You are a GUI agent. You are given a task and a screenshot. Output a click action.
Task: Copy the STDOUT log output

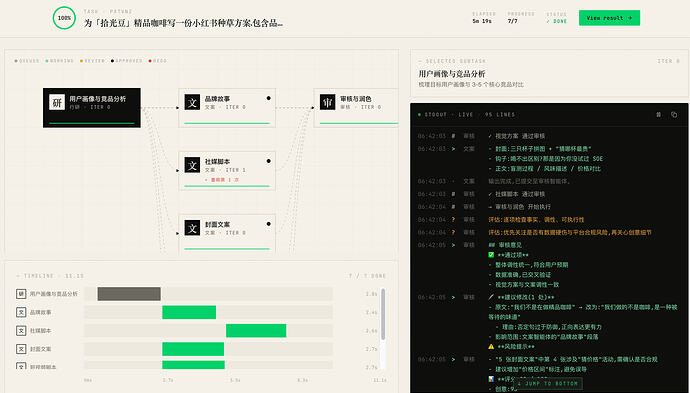tap(674, 114)
